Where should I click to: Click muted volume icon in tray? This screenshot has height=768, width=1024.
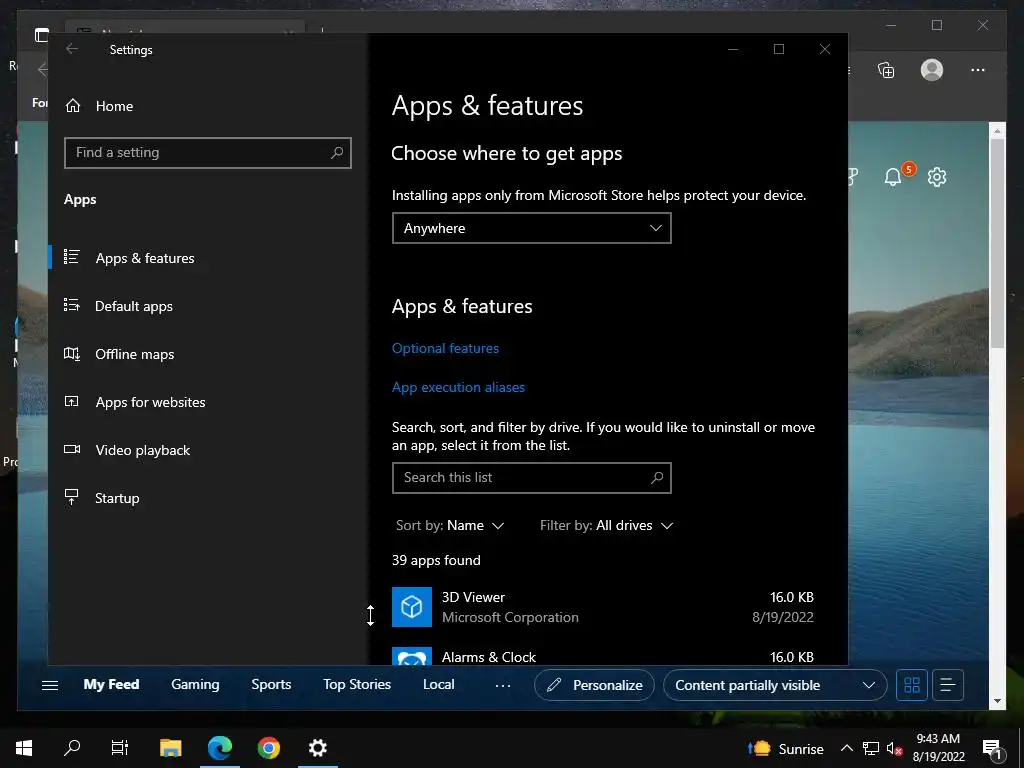click(895, 748)
